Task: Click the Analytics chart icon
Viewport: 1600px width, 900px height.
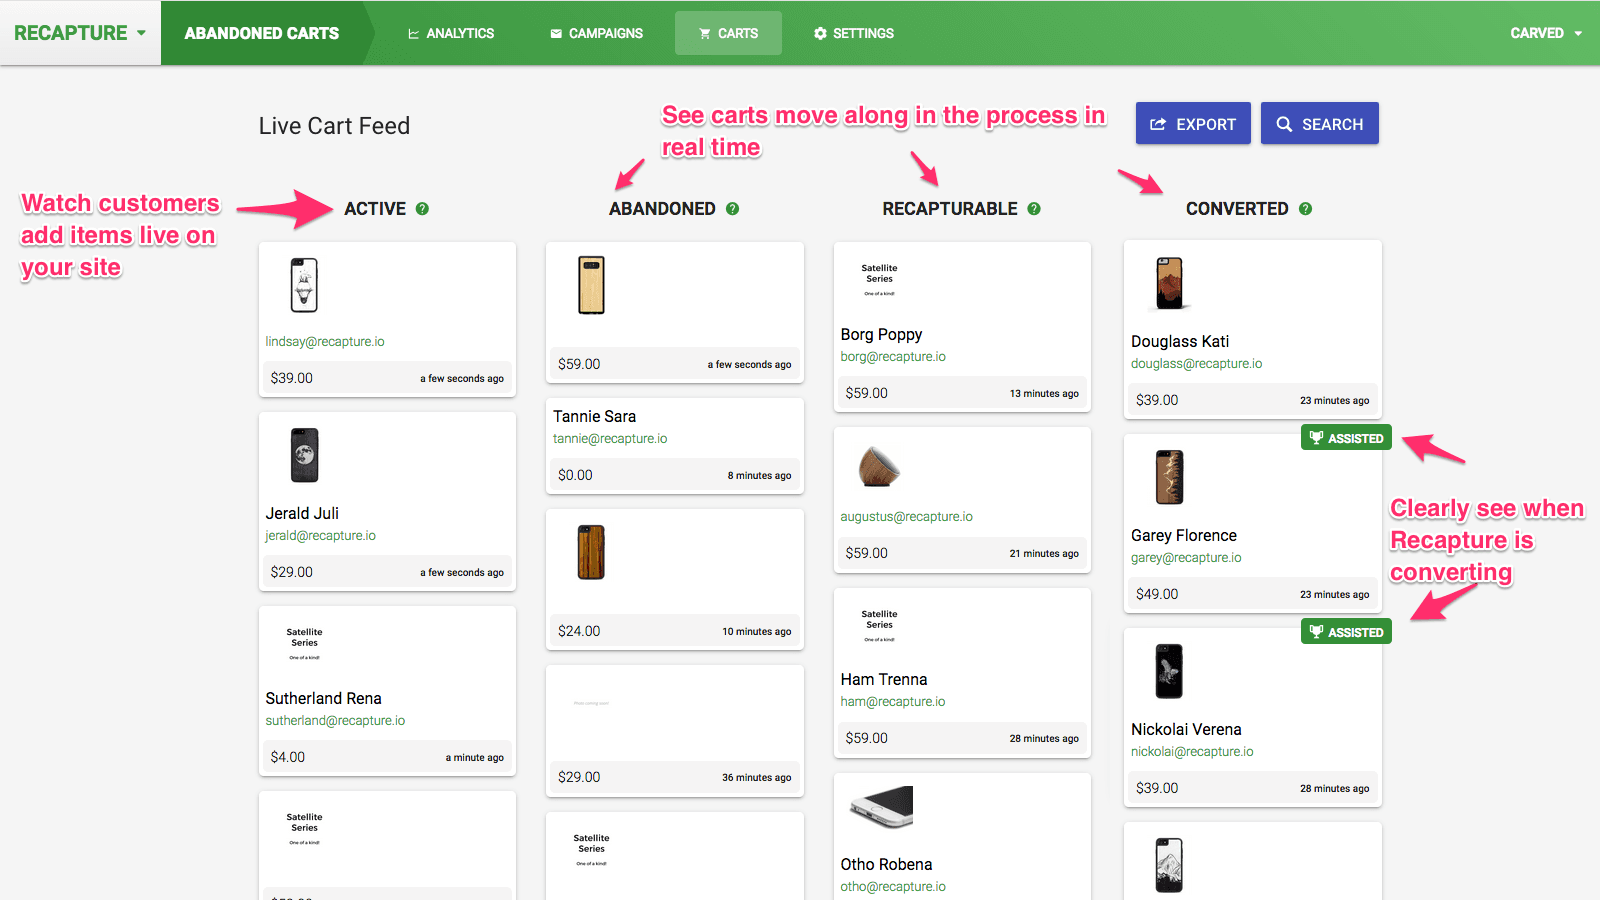Action: tap(412, 33)
